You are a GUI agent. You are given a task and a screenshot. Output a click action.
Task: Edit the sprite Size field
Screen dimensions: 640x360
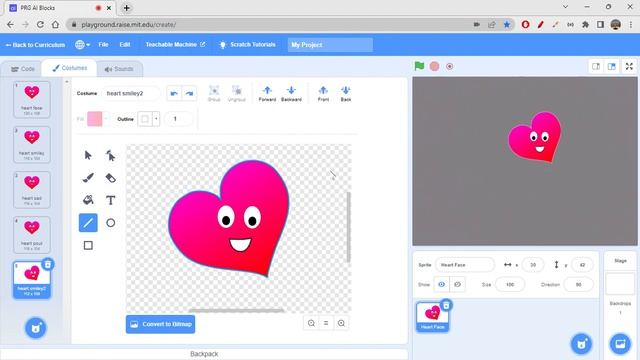point(510,284)
